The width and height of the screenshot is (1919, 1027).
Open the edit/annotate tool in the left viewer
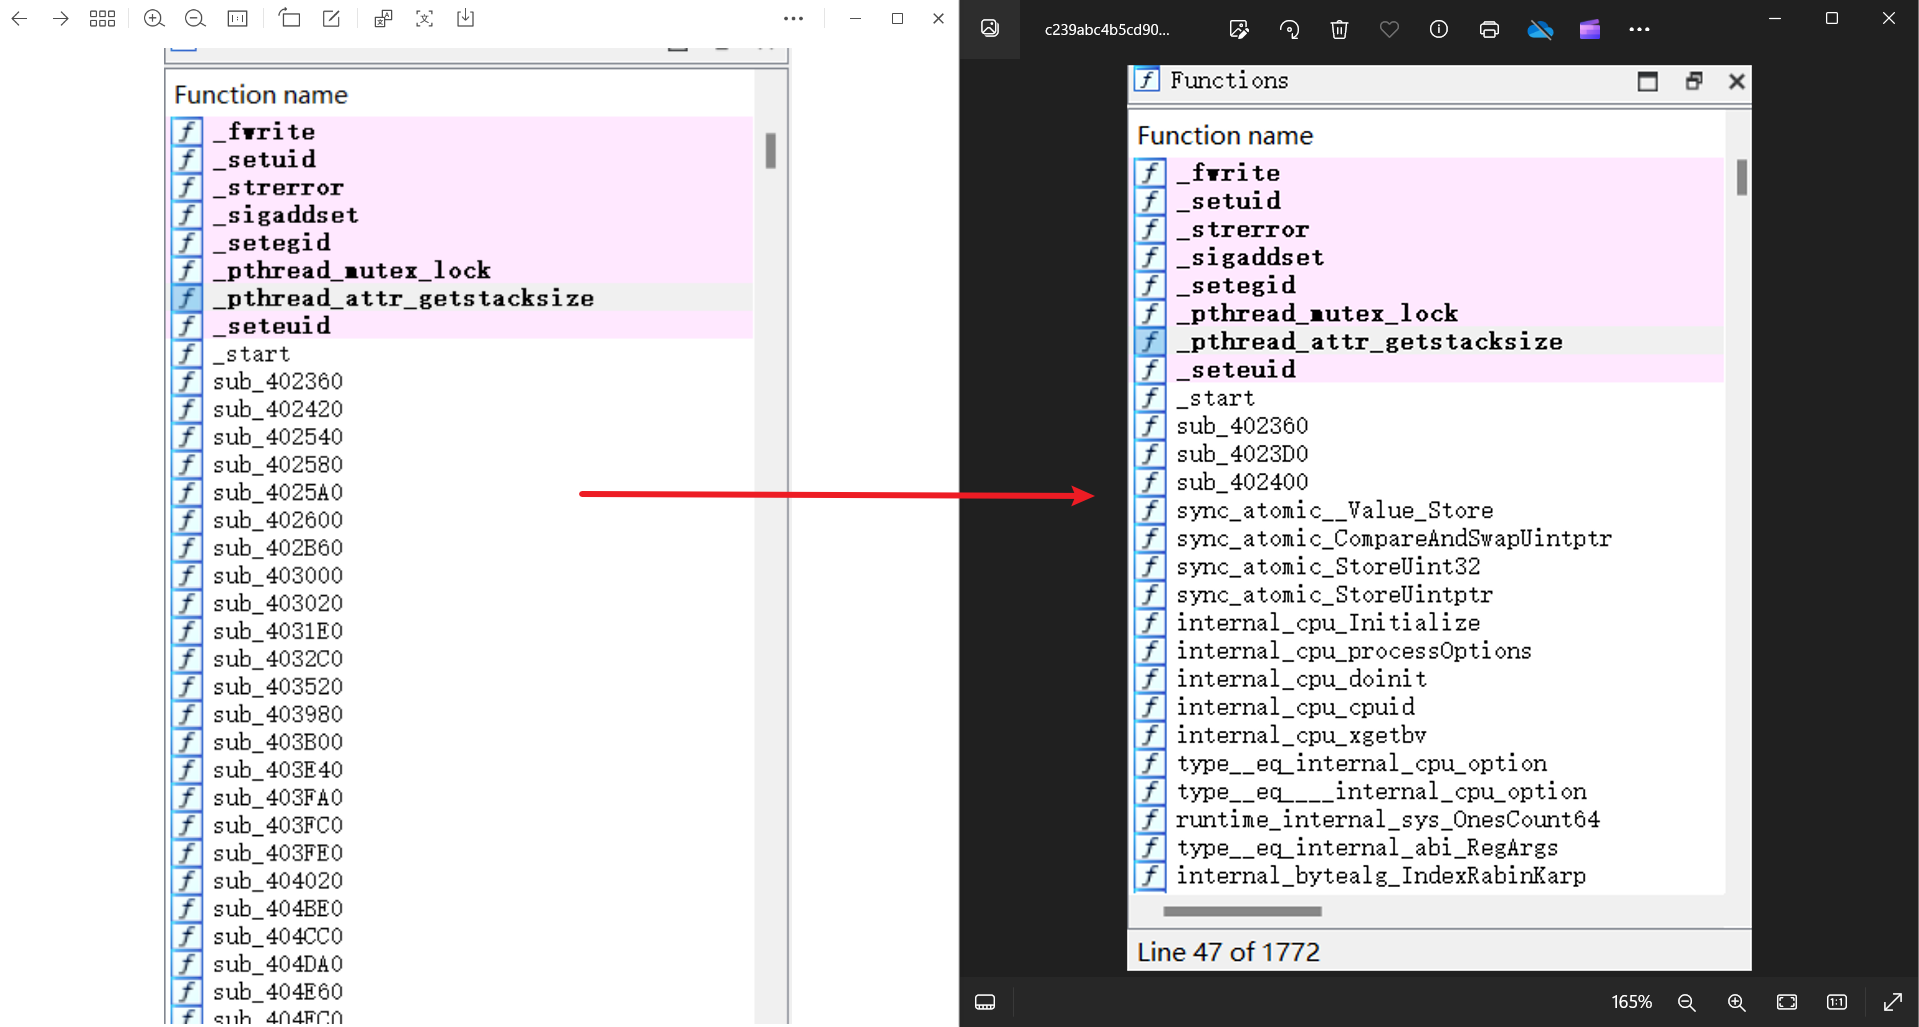coord(331,19)
